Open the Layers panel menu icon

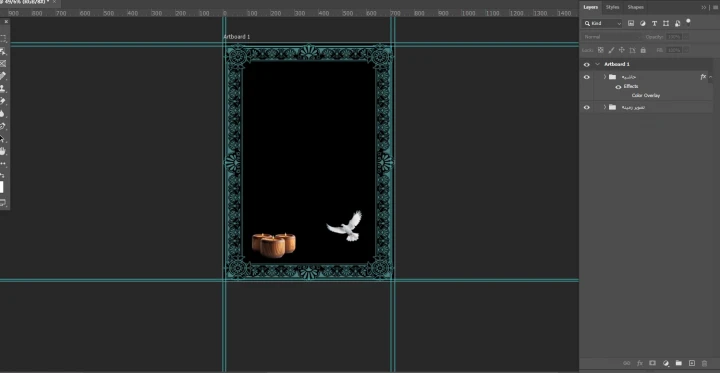tap(715, 7)
